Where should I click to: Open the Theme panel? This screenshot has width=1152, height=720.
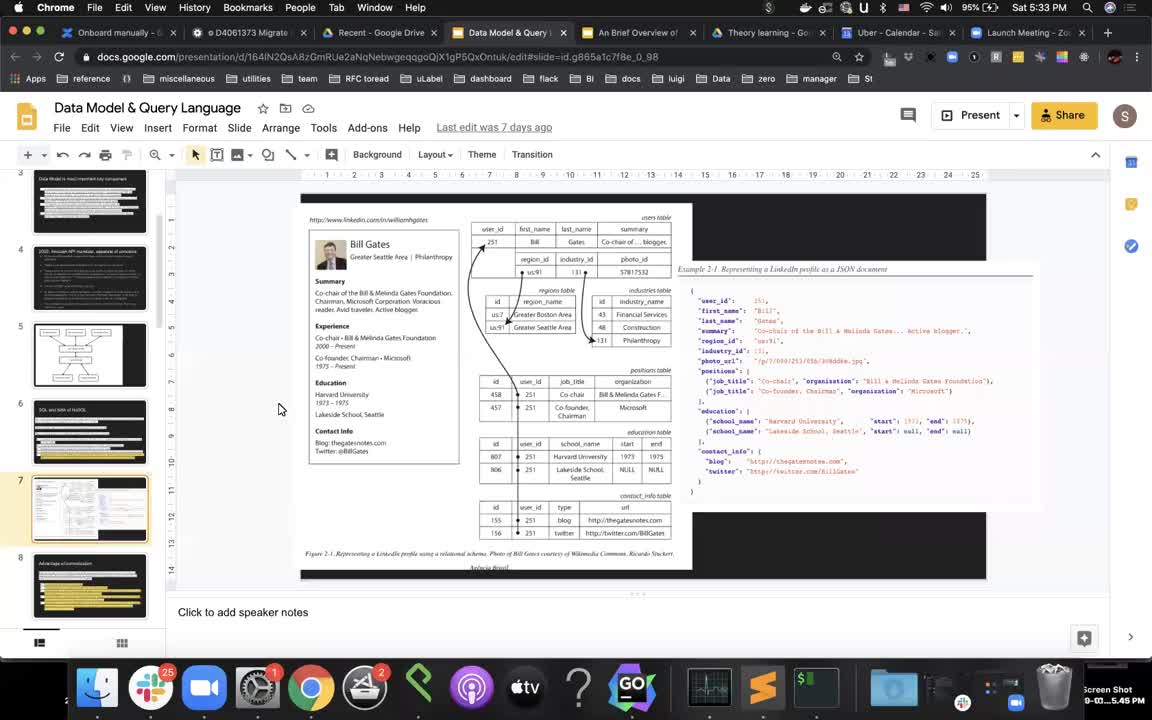(482, 155)
